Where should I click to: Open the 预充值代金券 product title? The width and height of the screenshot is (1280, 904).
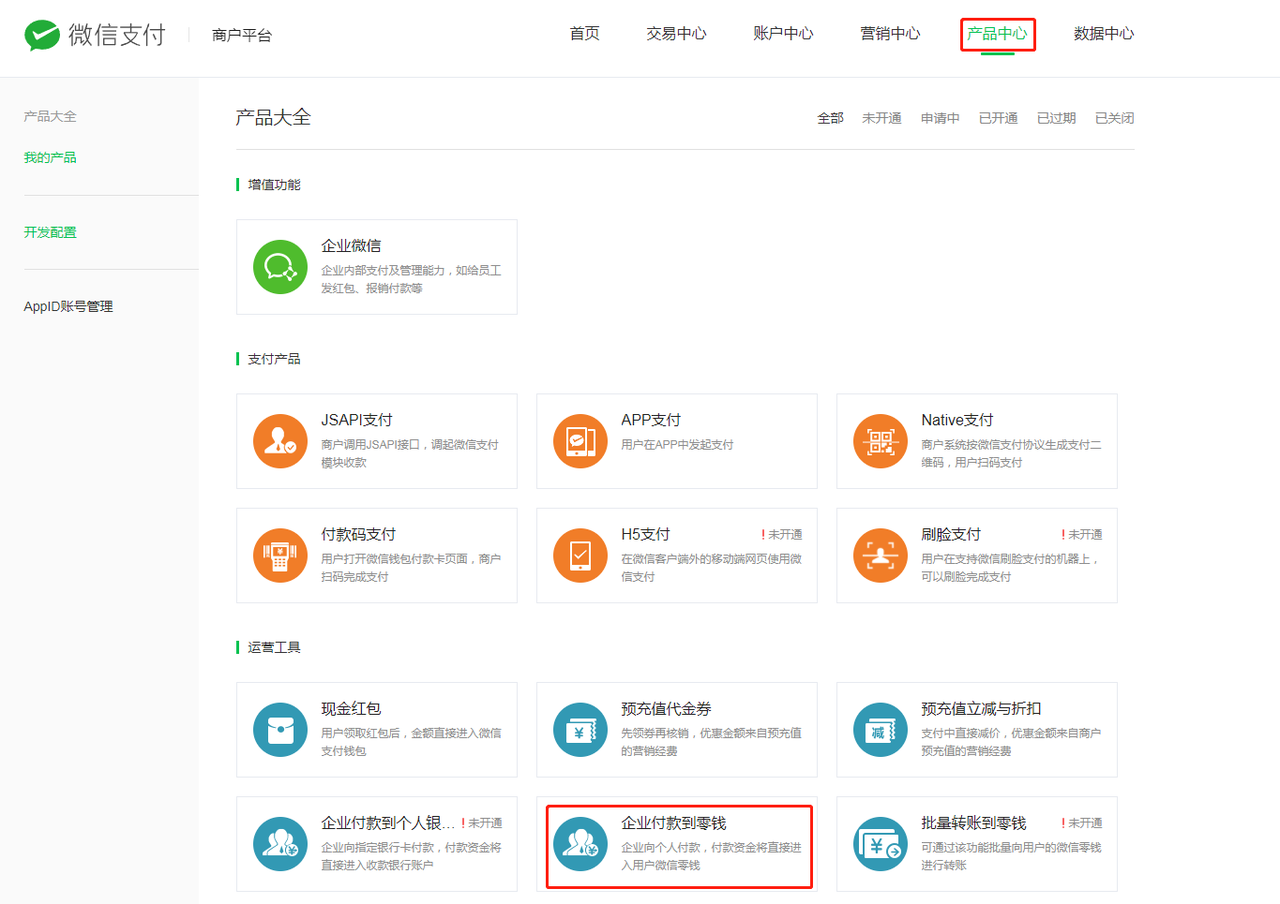pos(666,709)
